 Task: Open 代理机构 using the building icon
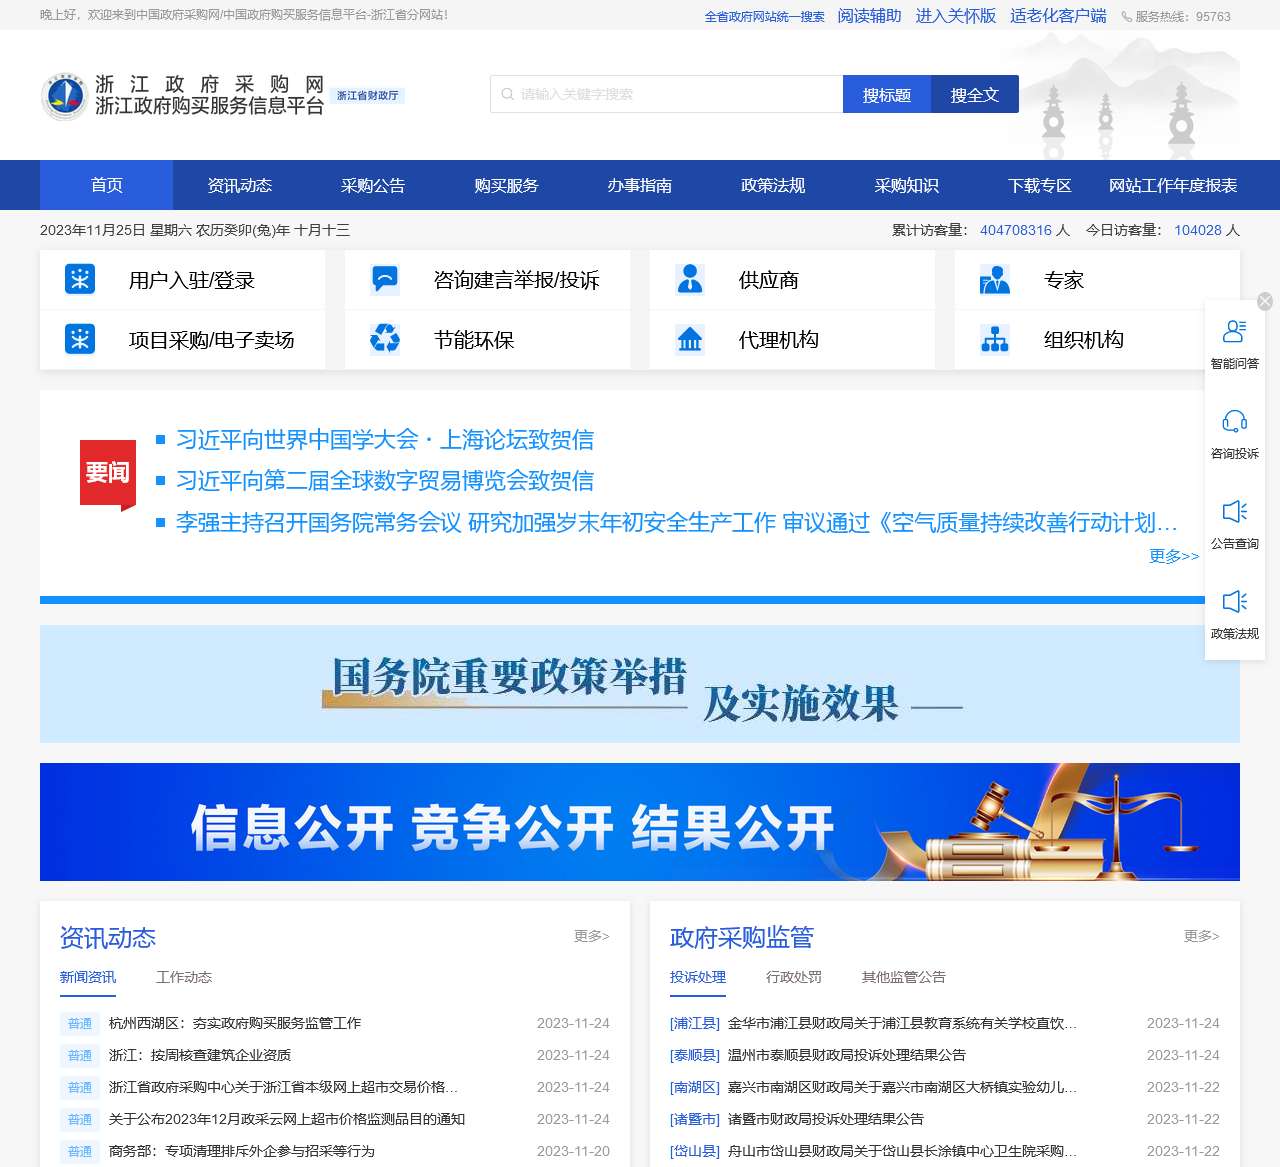pos(690,340)
